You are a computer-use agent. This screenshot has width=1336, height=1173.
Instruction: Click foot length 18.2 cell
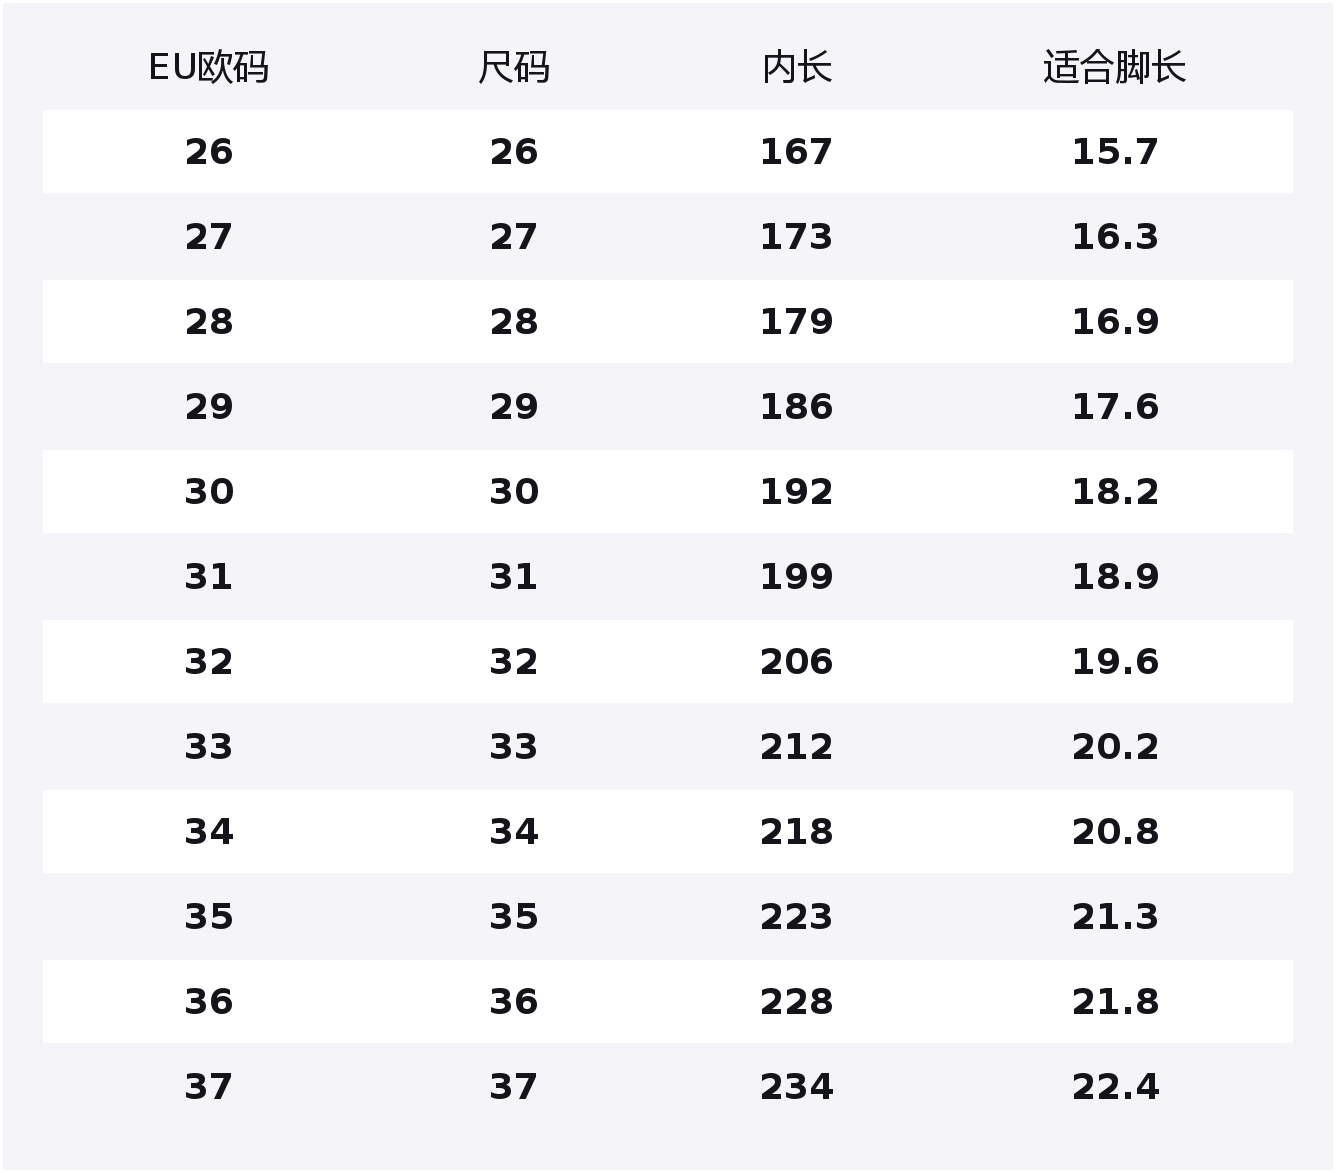click(1115, 492)
